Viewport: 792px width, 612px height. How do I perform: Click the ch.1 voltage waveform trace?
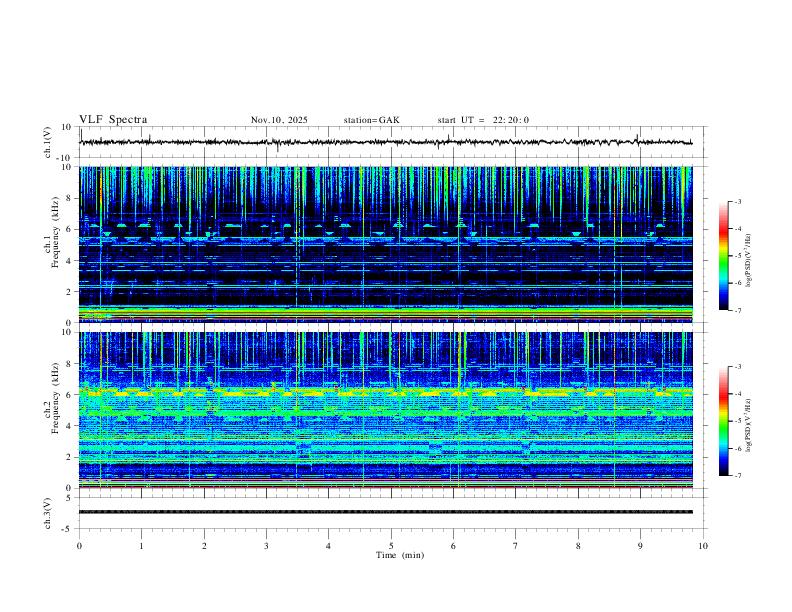[x=386, y=142]
